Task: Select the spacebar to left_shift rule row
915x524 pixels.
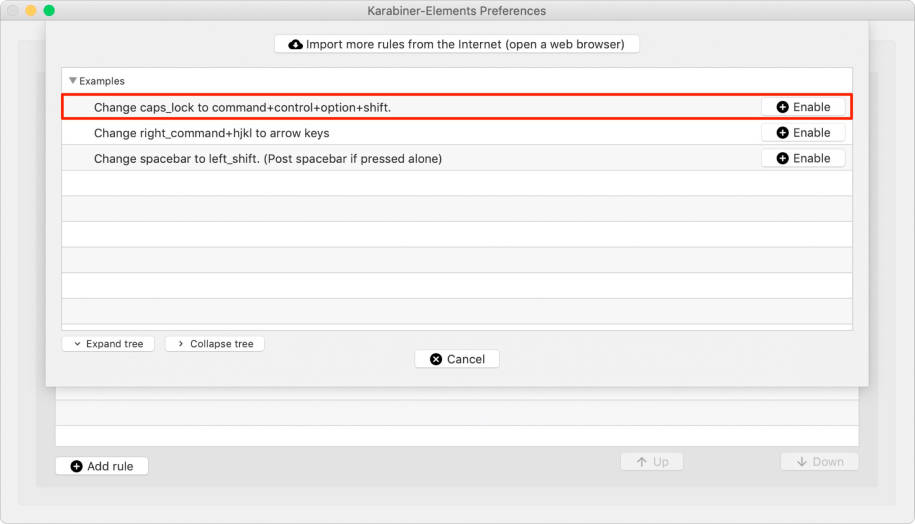Action: pyautogui.click(x=268, y=159)
